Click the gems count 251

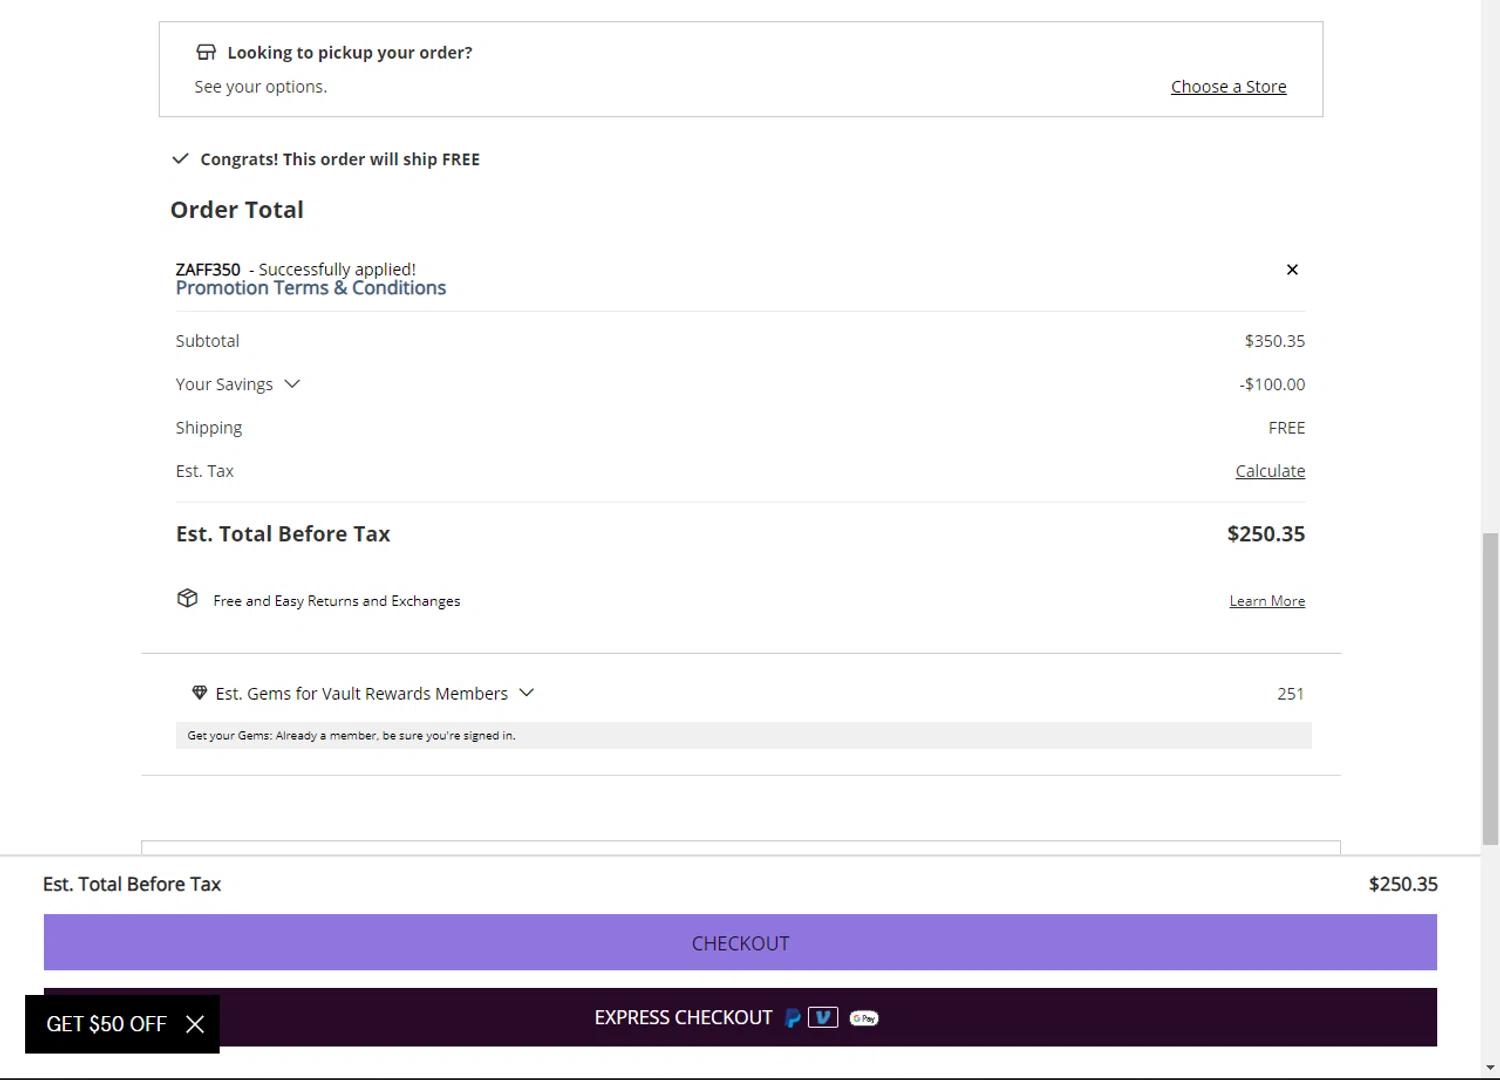(x=1290, y=694)
